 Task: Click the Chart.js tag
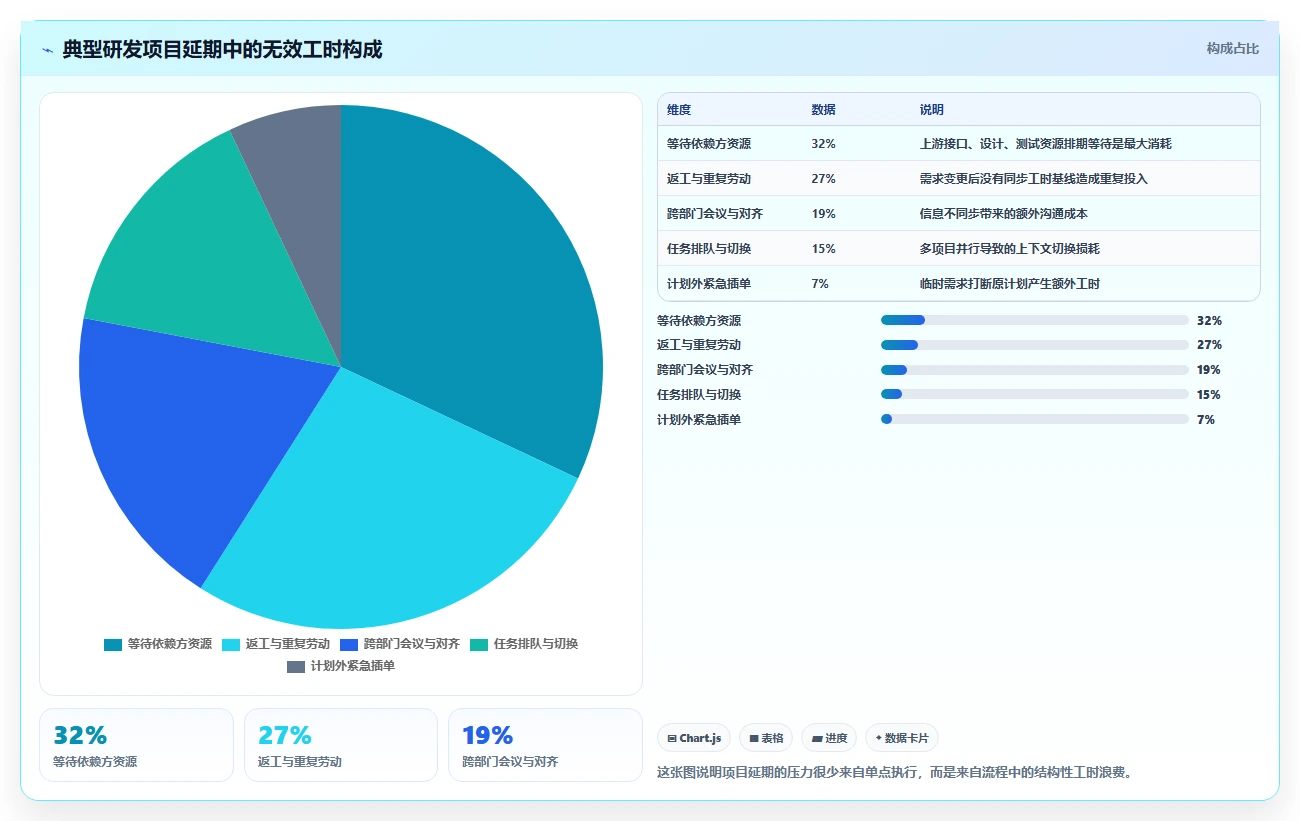pos(694,738)
